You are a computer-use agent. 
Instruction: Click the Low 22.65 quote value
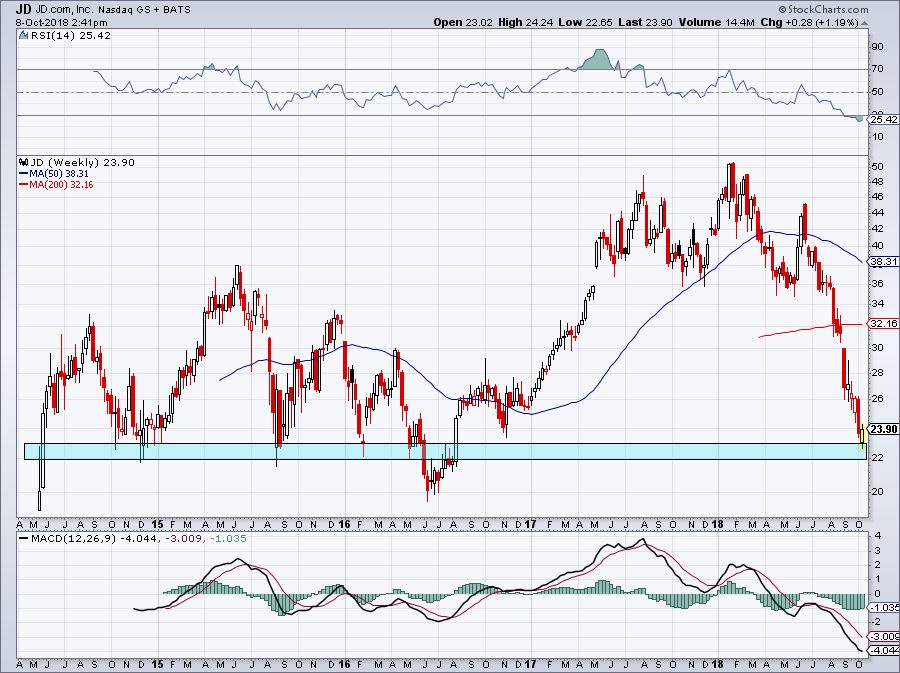(585, 22)
